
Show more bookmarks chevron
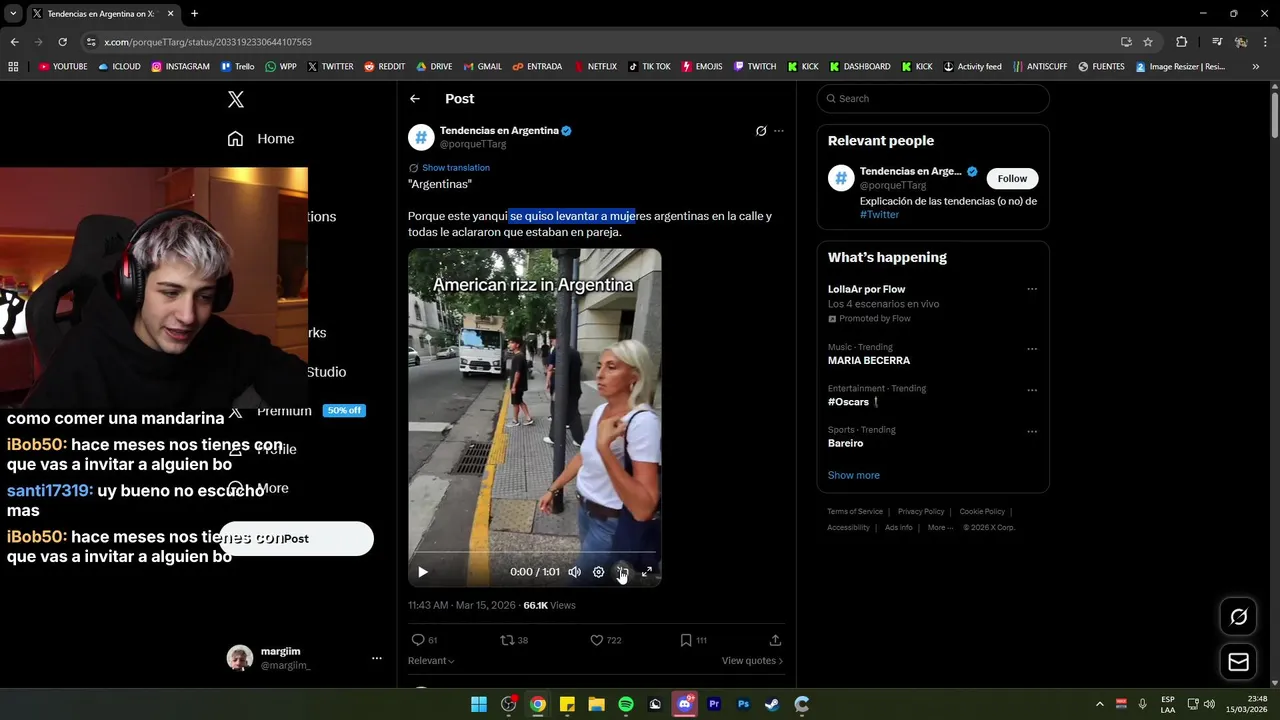click(1256, 67)
